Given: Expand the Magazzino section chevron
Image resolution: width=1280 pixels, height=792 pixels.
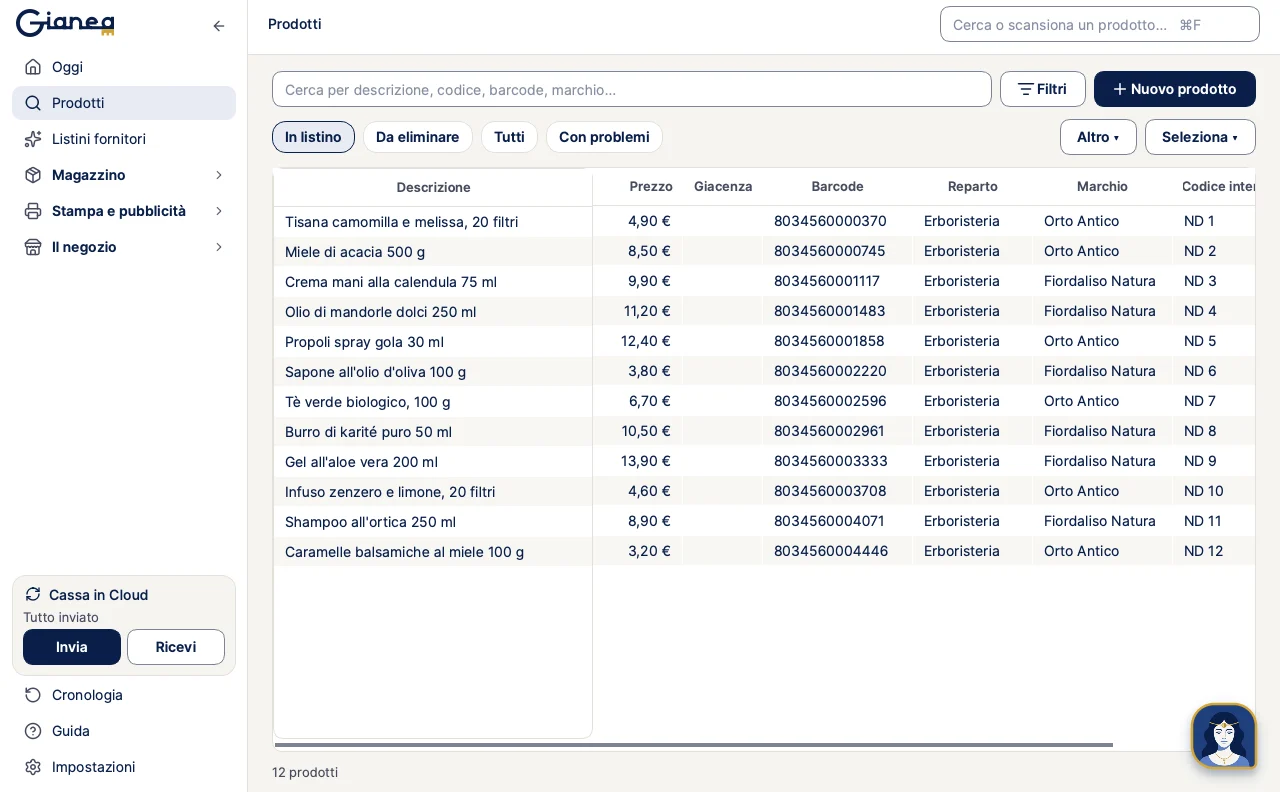Looking at the screenshot, I should (219, 175).
